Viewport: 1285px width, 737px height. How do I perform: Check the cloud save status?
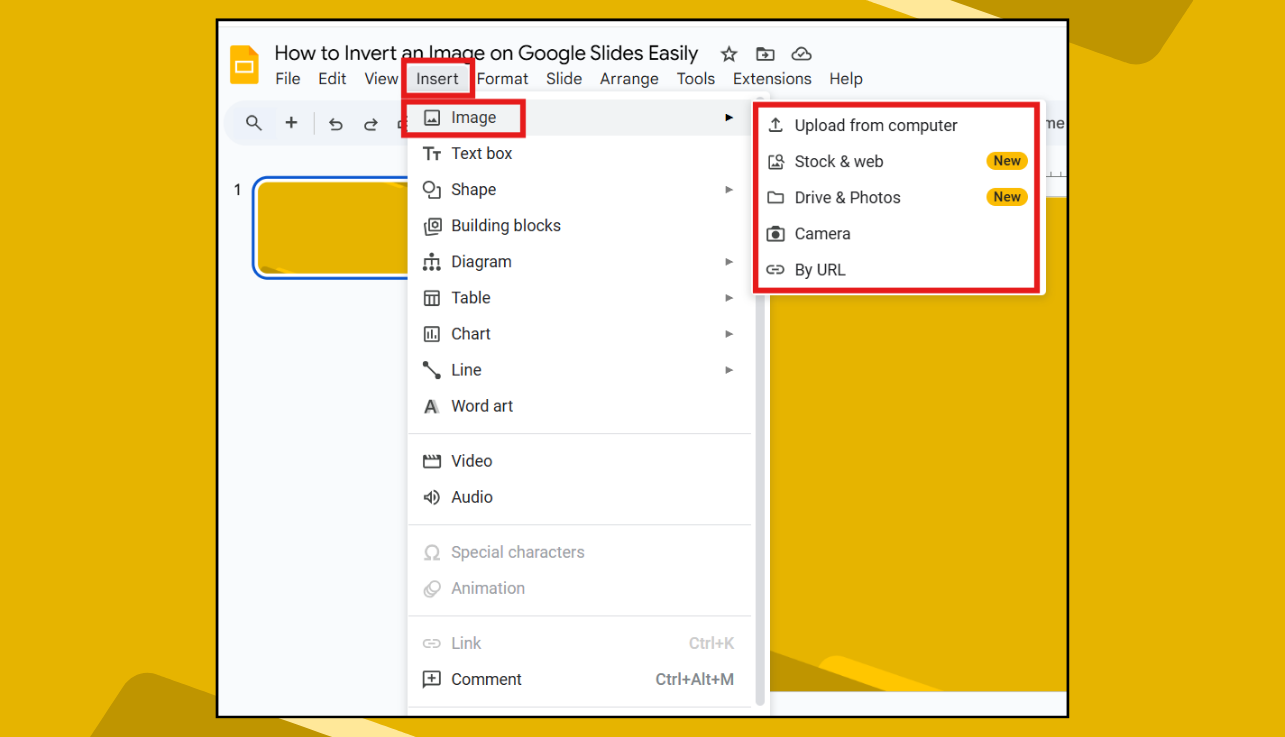801,54
